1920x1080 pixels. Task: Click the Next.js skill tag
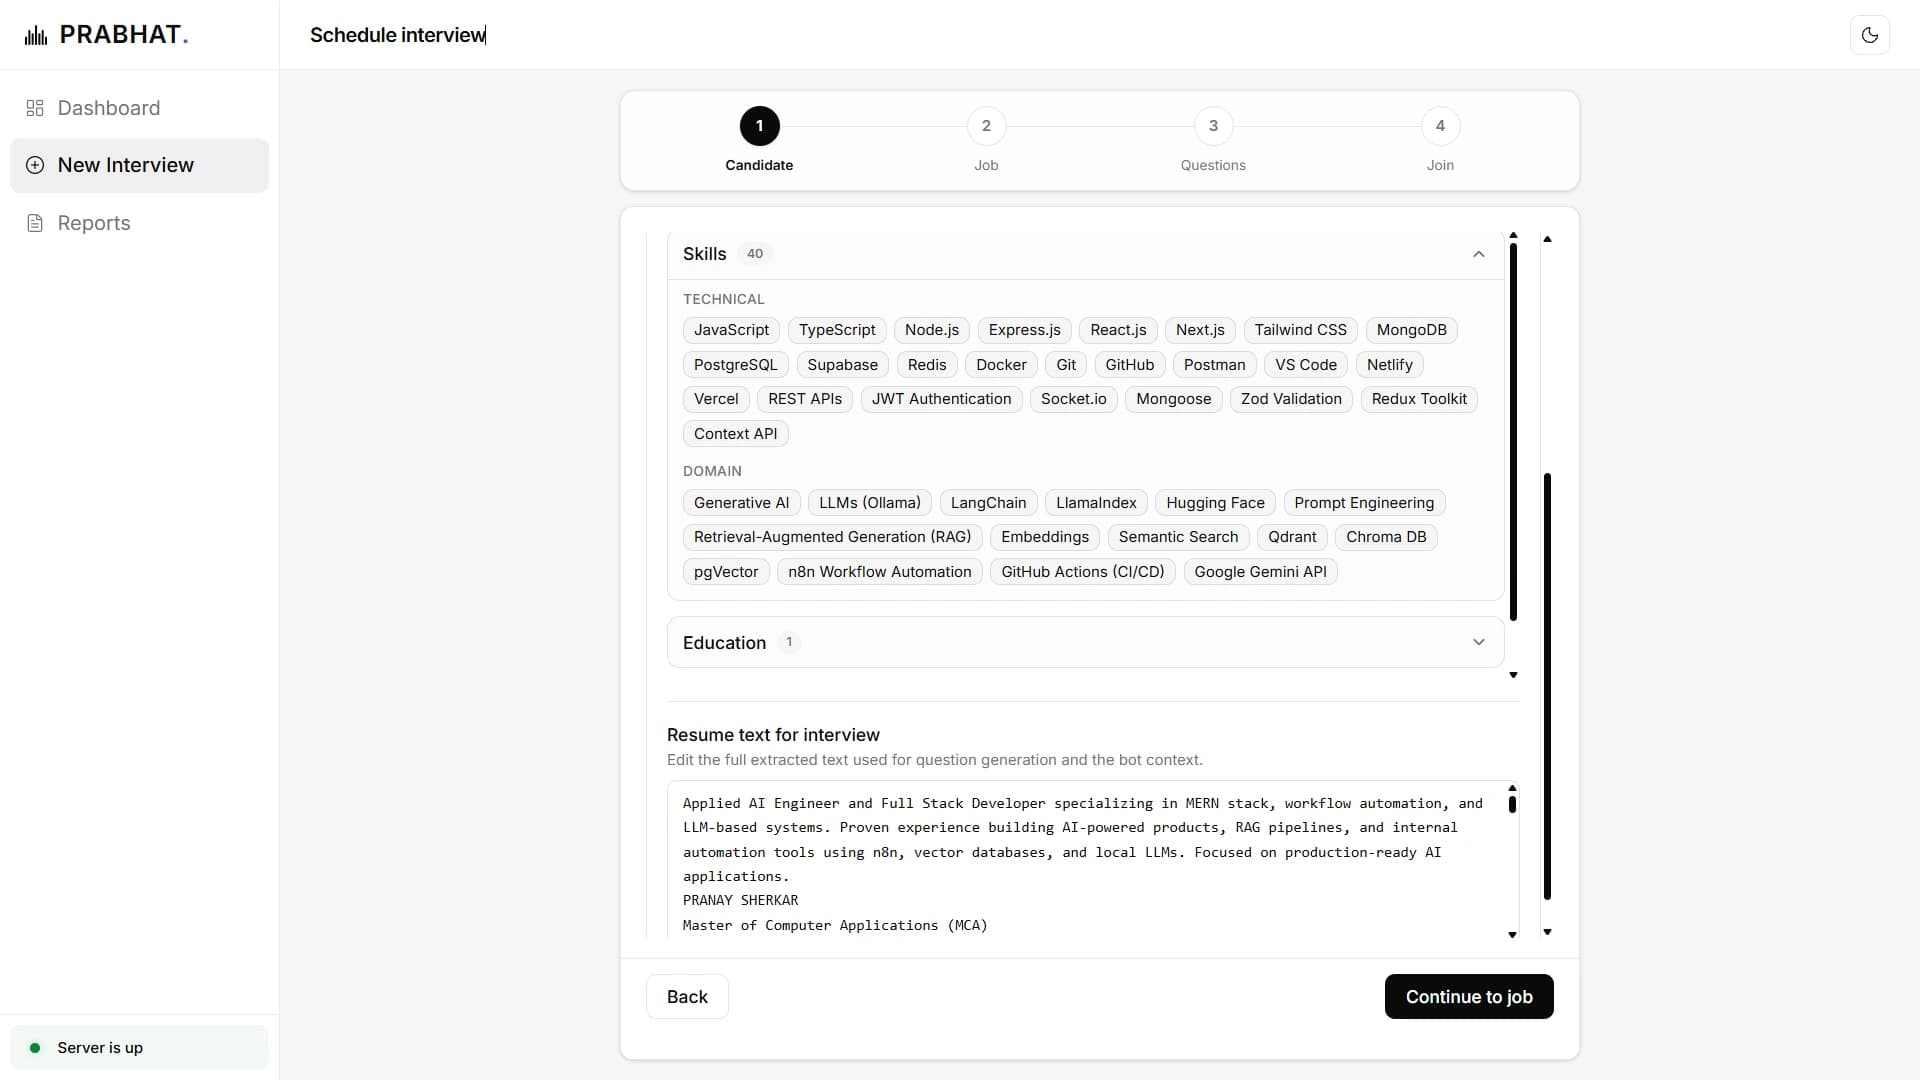click(1200, 330)
